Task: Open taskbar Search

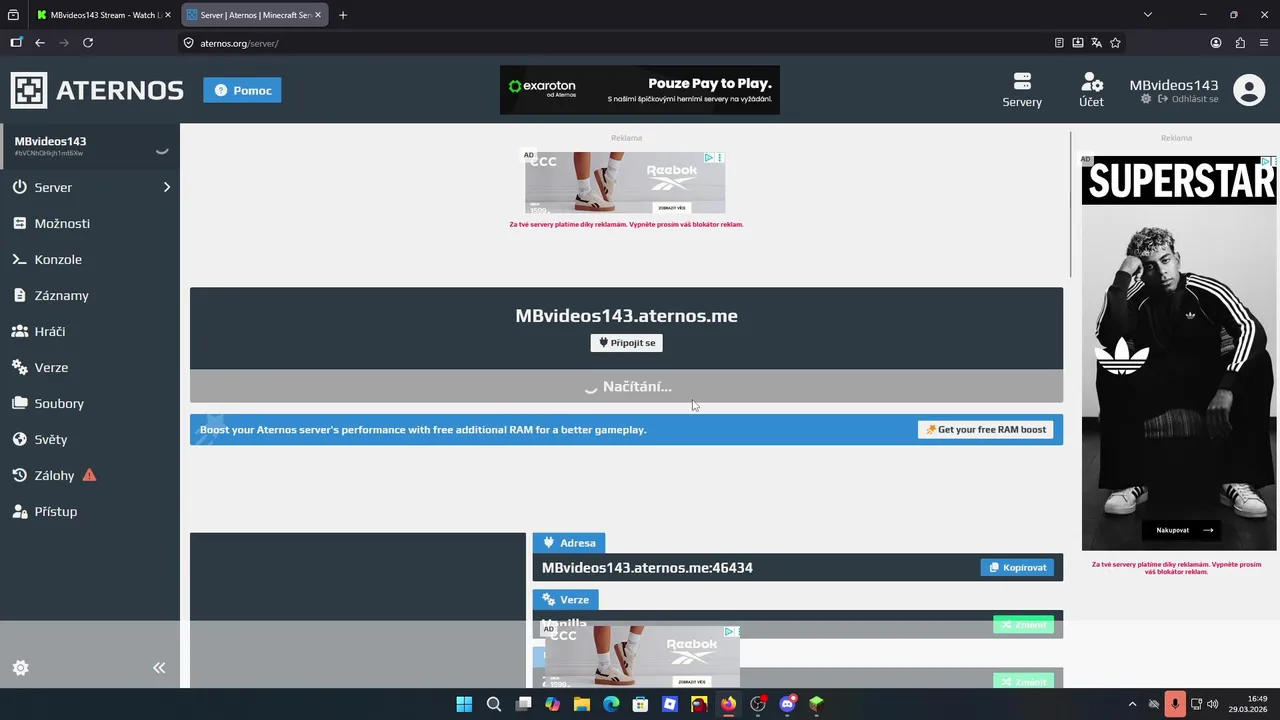Action: coord(494,704)
